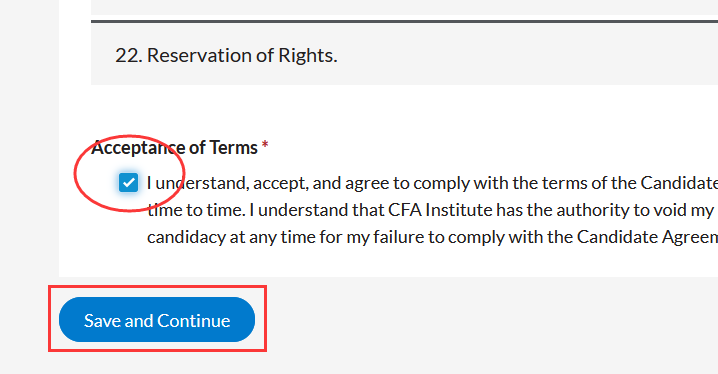
Task: Expand the 22. Reservation of Rights section
Action: click(x=404, y=55)
